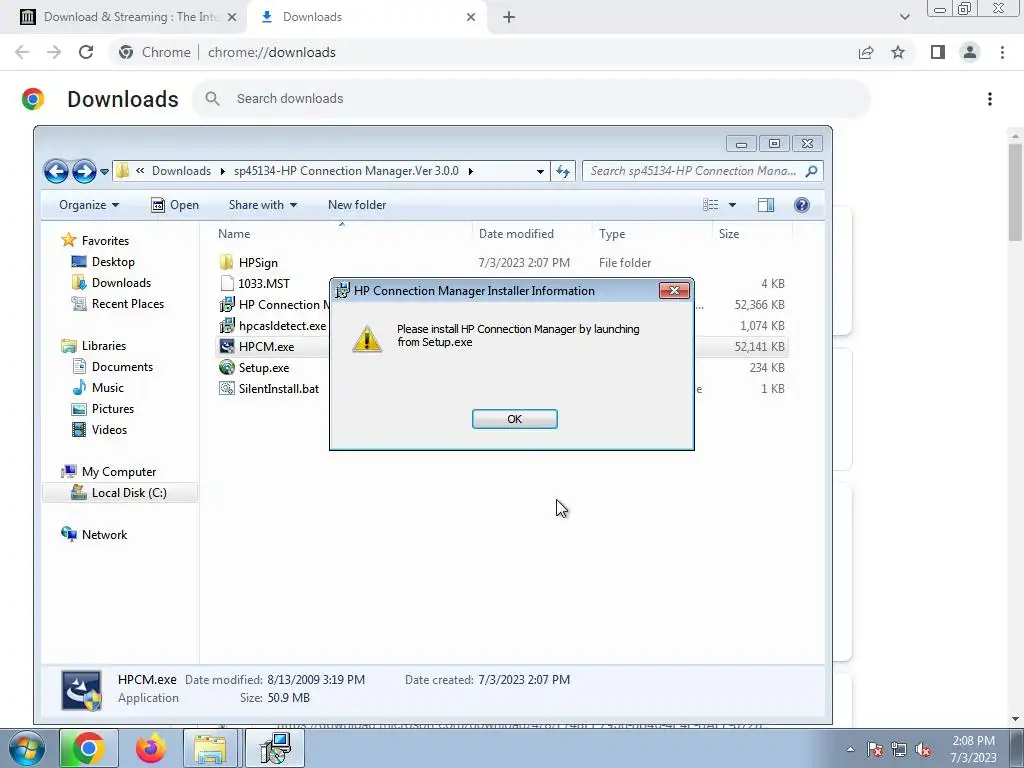Viewport: 1024px width, 768px height.
Task: Change the view with the views icon
Action: [711, 205]
